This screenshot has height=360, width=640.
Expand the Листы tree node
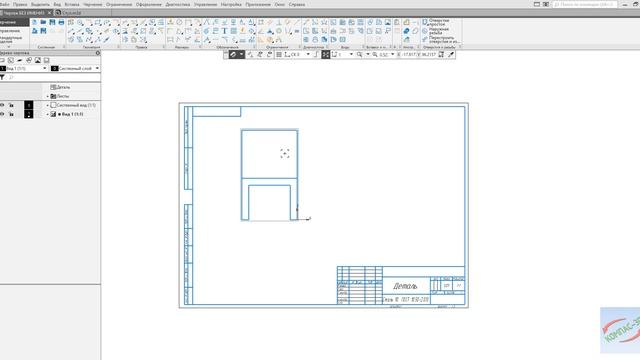tap(47, 96)
